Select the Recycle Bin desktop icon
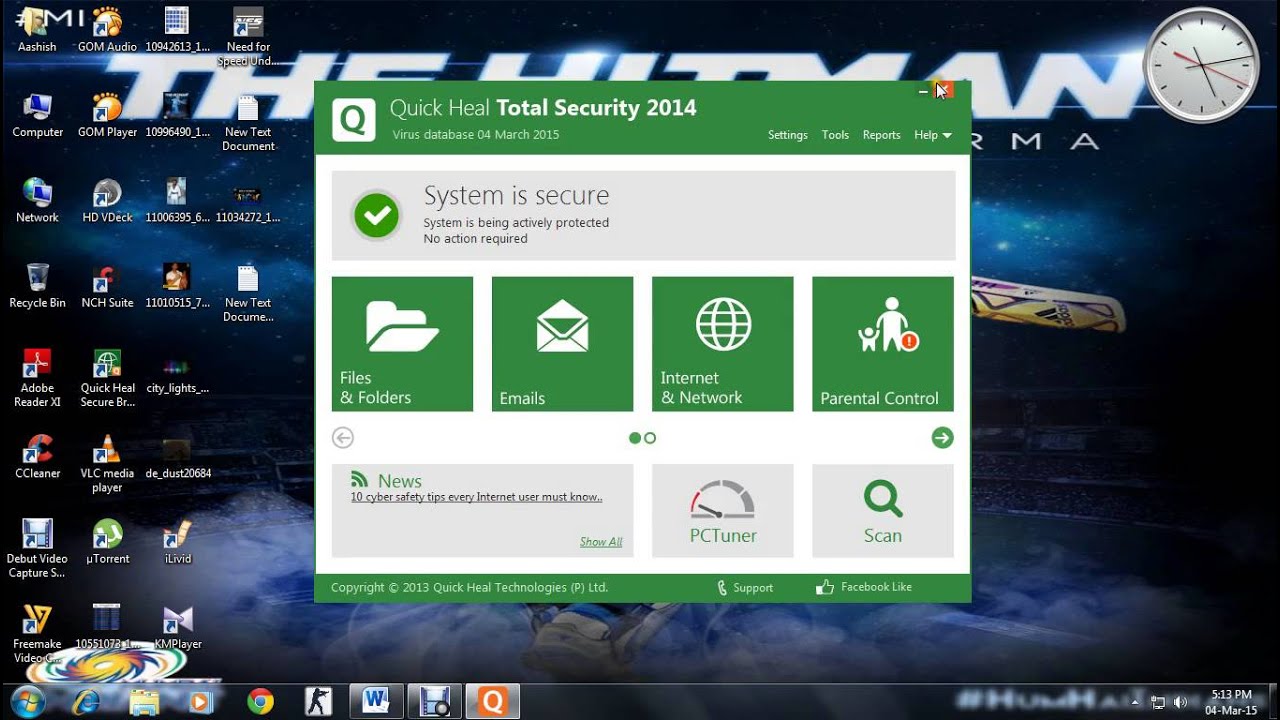Screen dimensions: 1280x720 click(x=37, y=285)
